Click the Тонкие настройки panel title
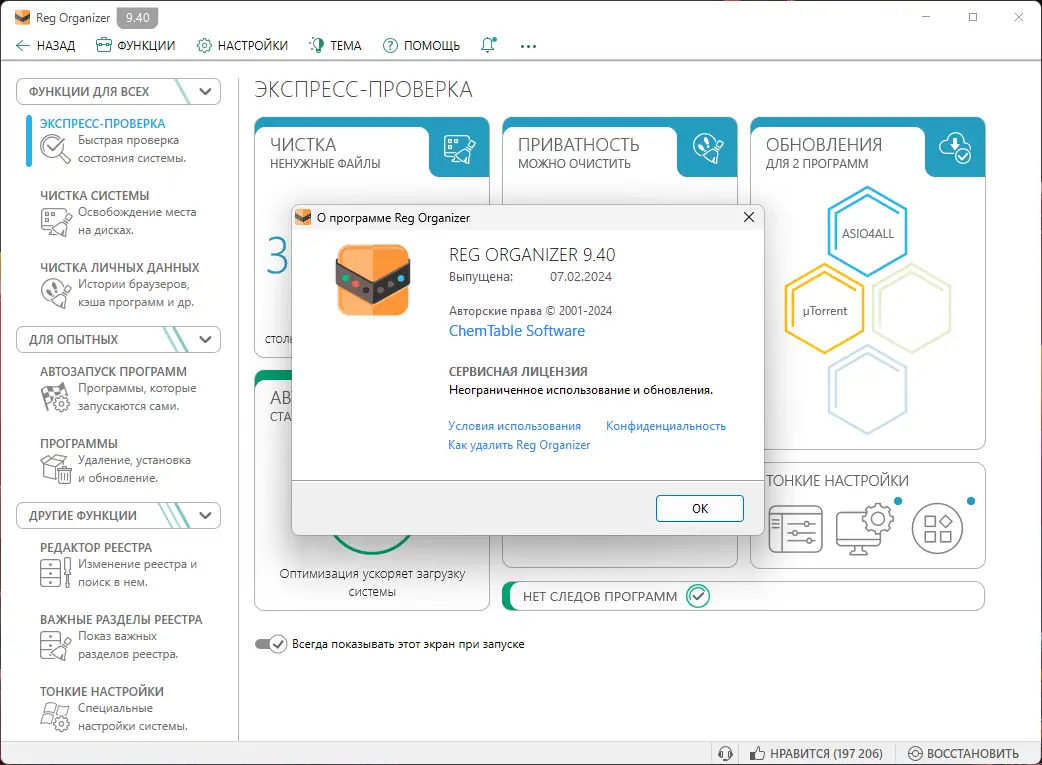Viewport: 1042px width, 765px height. (x=837, y=481)
